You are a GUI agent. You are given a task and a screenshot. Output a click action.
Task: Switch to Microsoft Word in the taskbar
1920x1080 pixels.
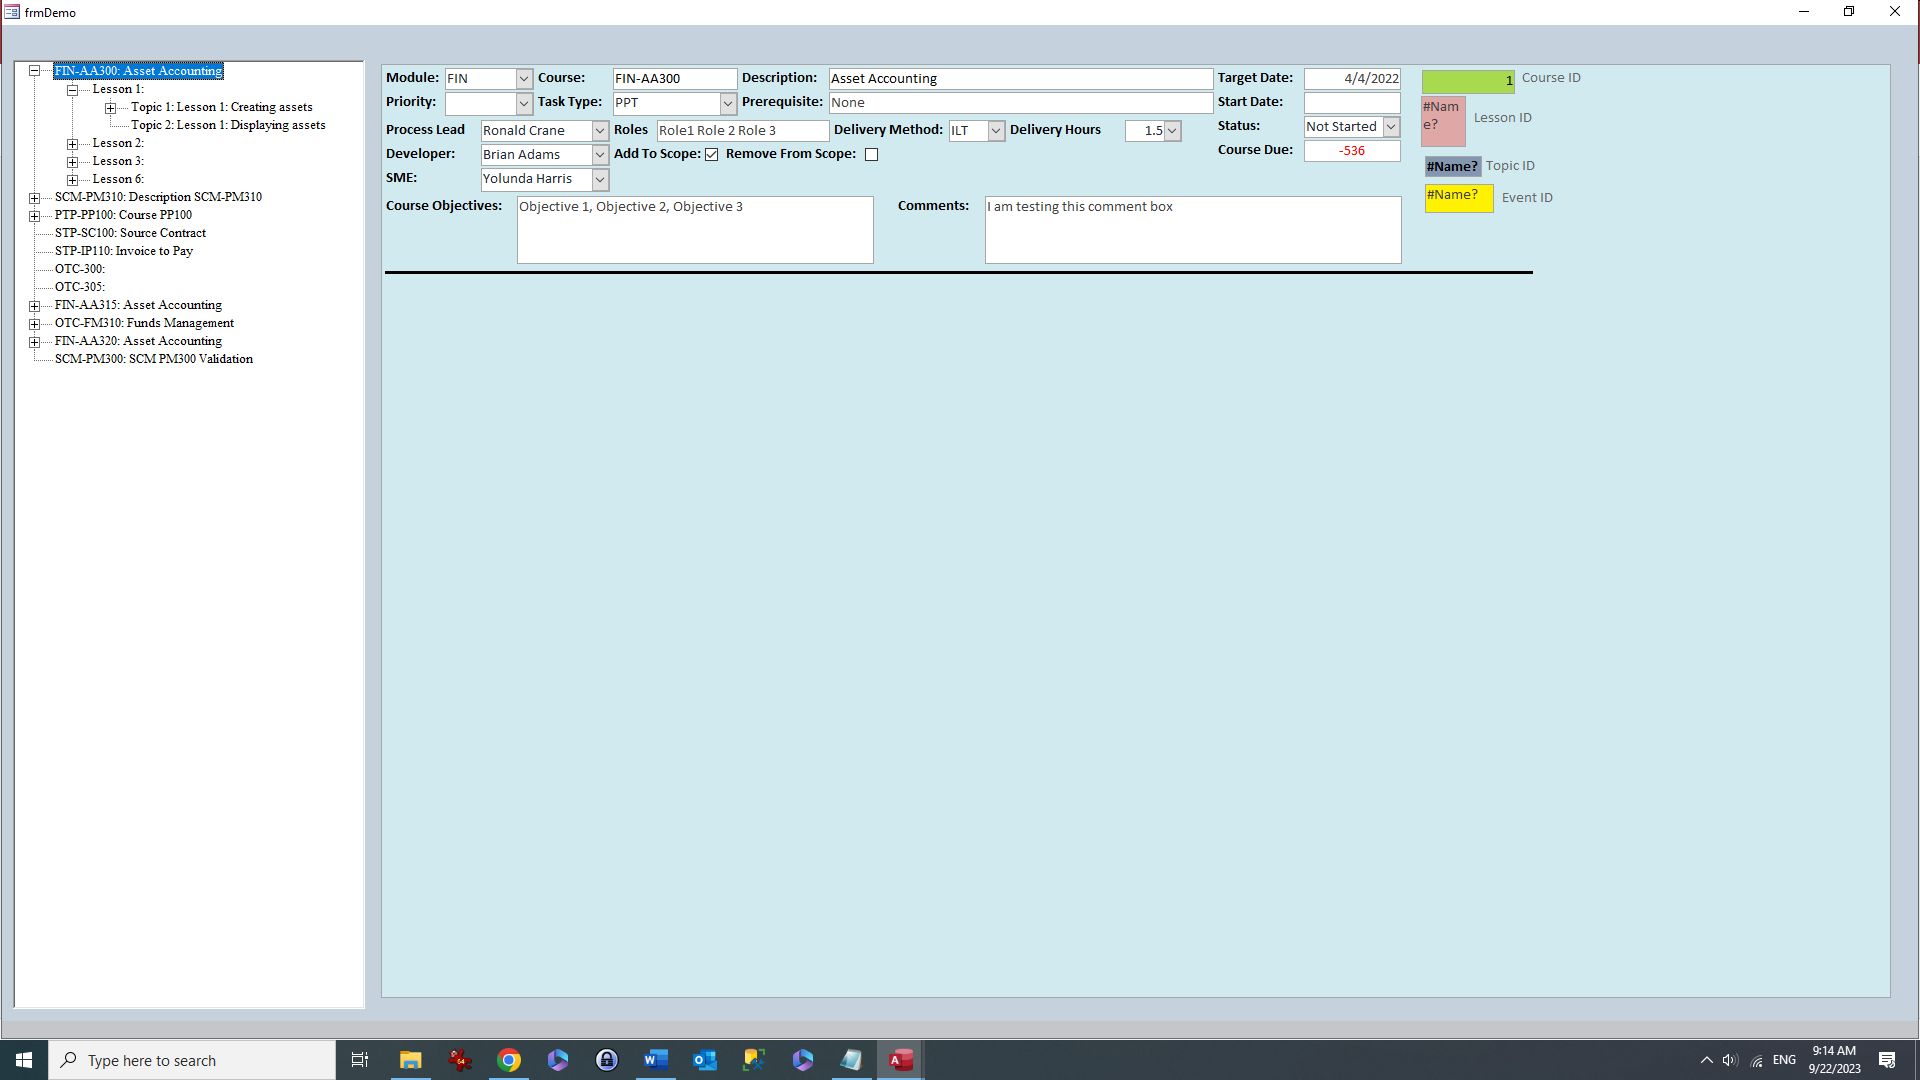coord(656,1060)
